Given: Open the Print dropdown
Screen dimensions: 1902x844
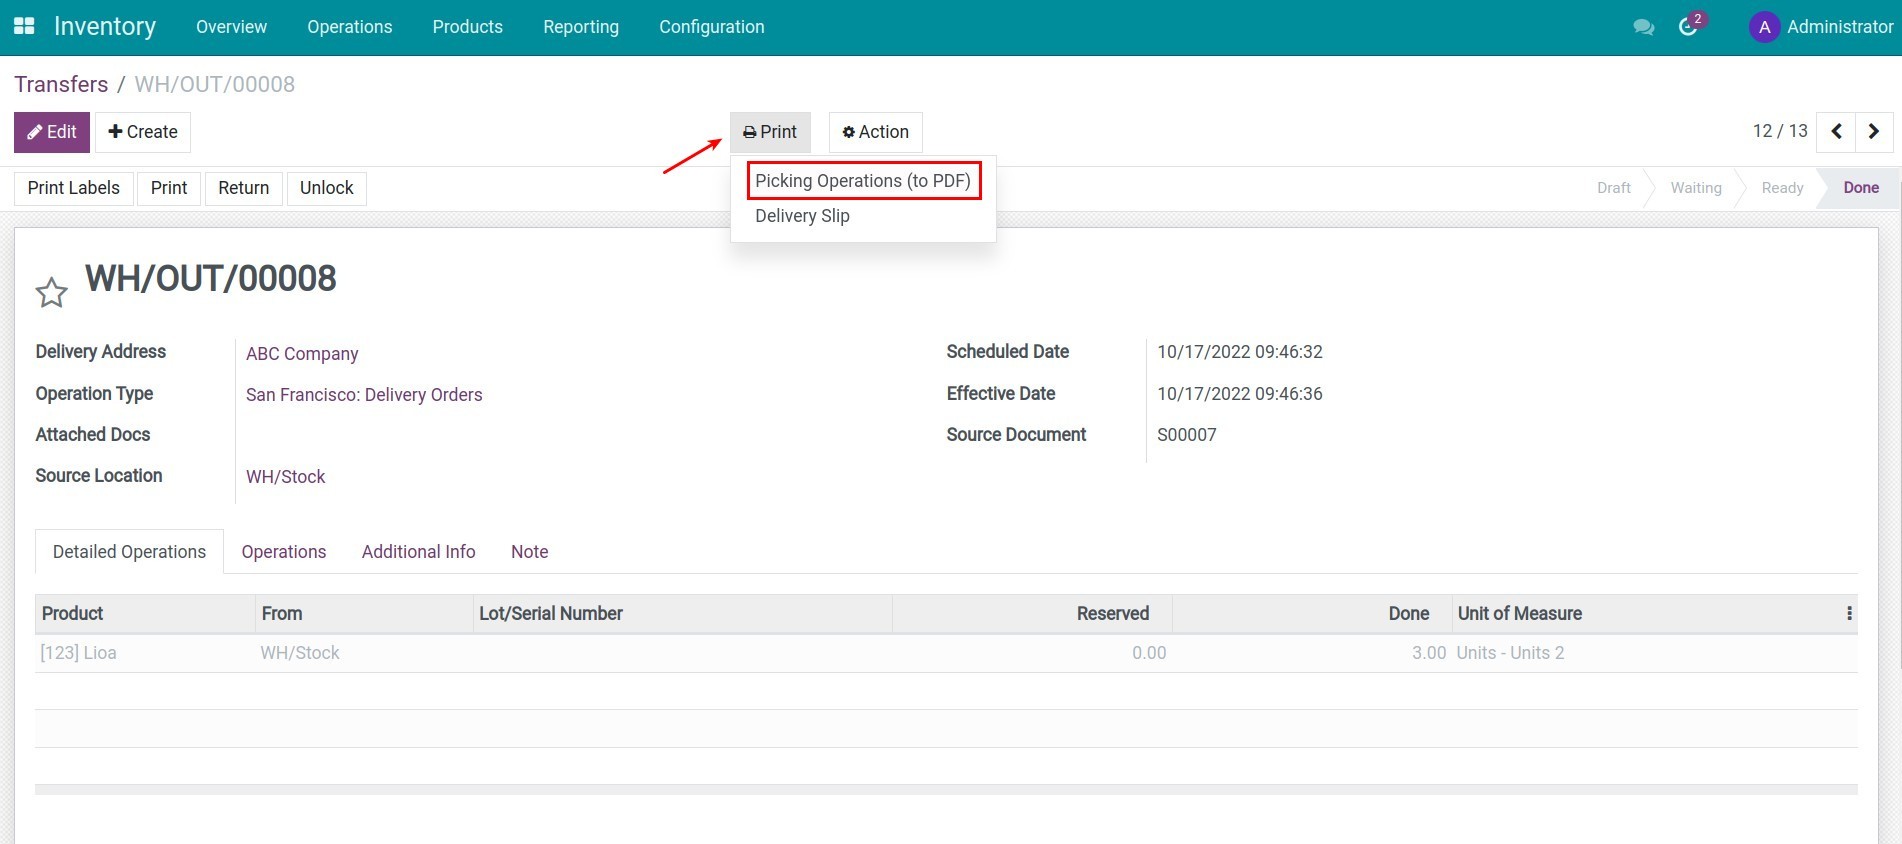Looking at the screenshot, I should point(770,132).
